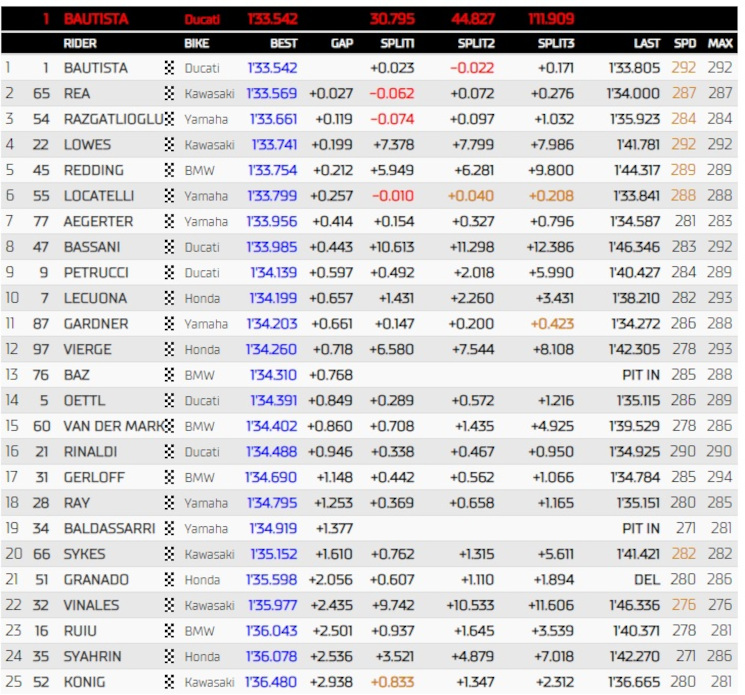Click PIT IN status in BALDASSARRI row
Screen dimensions: 745x695
[641, 529]
